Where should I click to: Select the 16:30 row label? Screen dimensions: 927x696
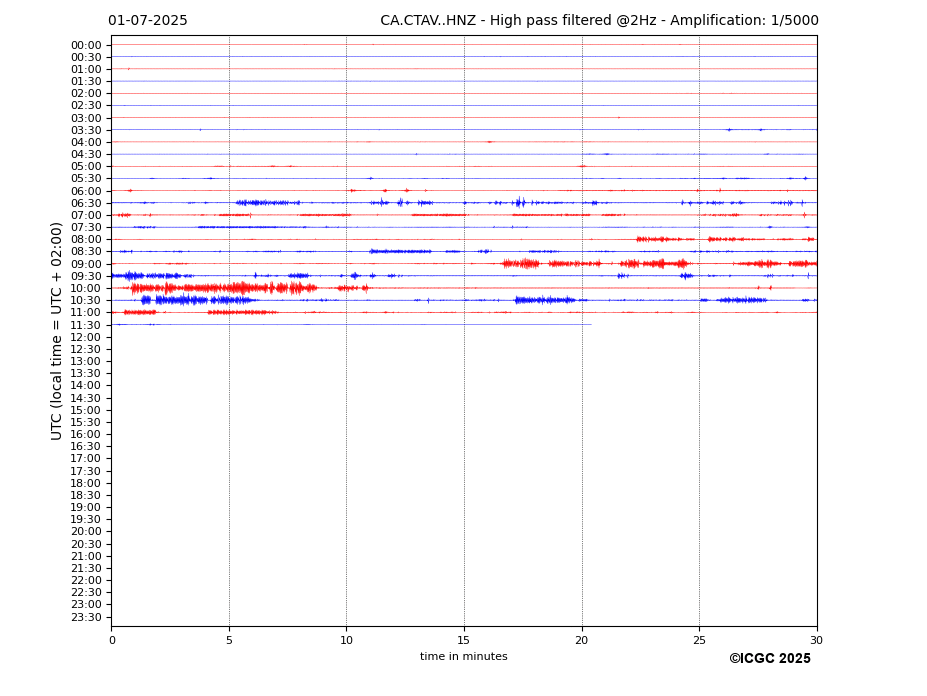pos(86,446)
